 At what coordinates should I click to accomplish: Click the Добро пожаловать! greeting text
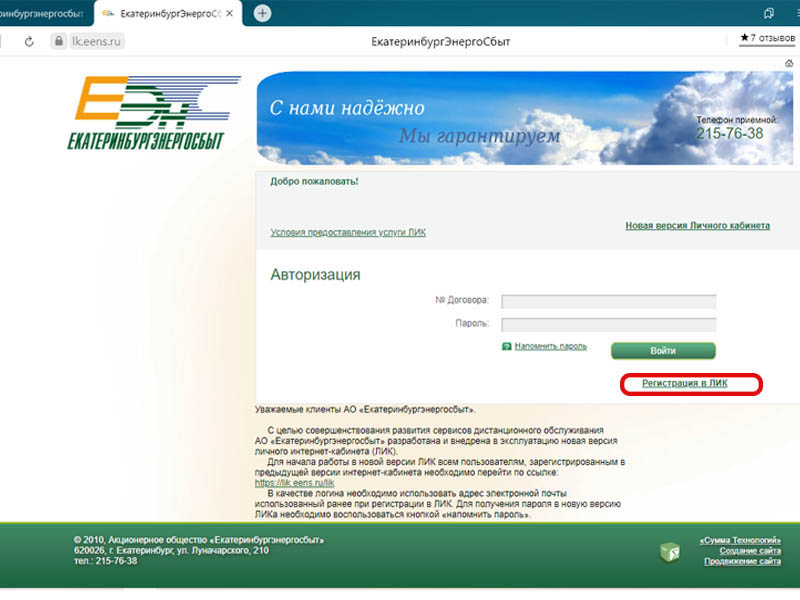[x=314, y=181]
